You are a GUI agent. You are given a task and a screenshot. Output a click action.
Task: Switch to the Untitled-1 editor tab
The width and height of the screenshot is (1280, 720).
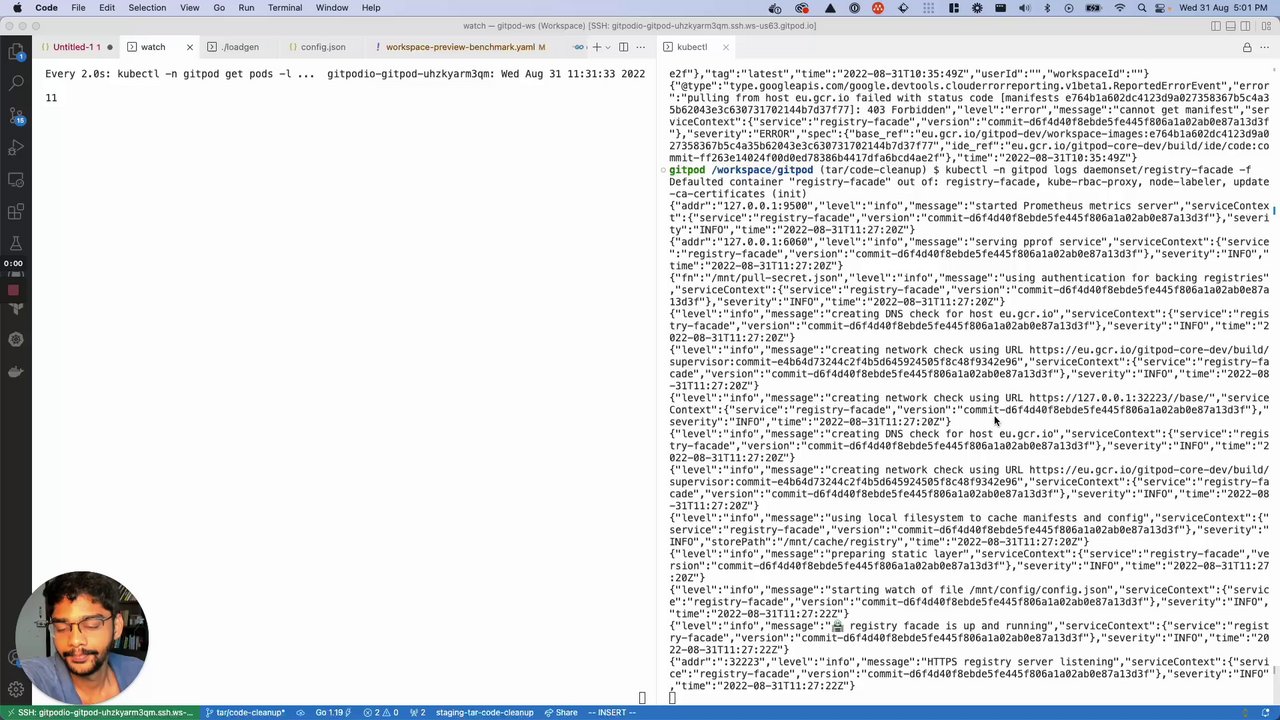click(x=75, y=47)
